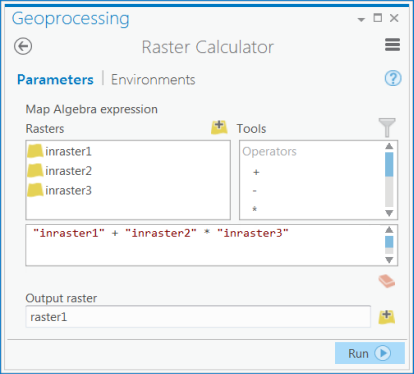Choose inraster2 from the Rasters list
The image size is (414, 374).
(x=68, y=171)
